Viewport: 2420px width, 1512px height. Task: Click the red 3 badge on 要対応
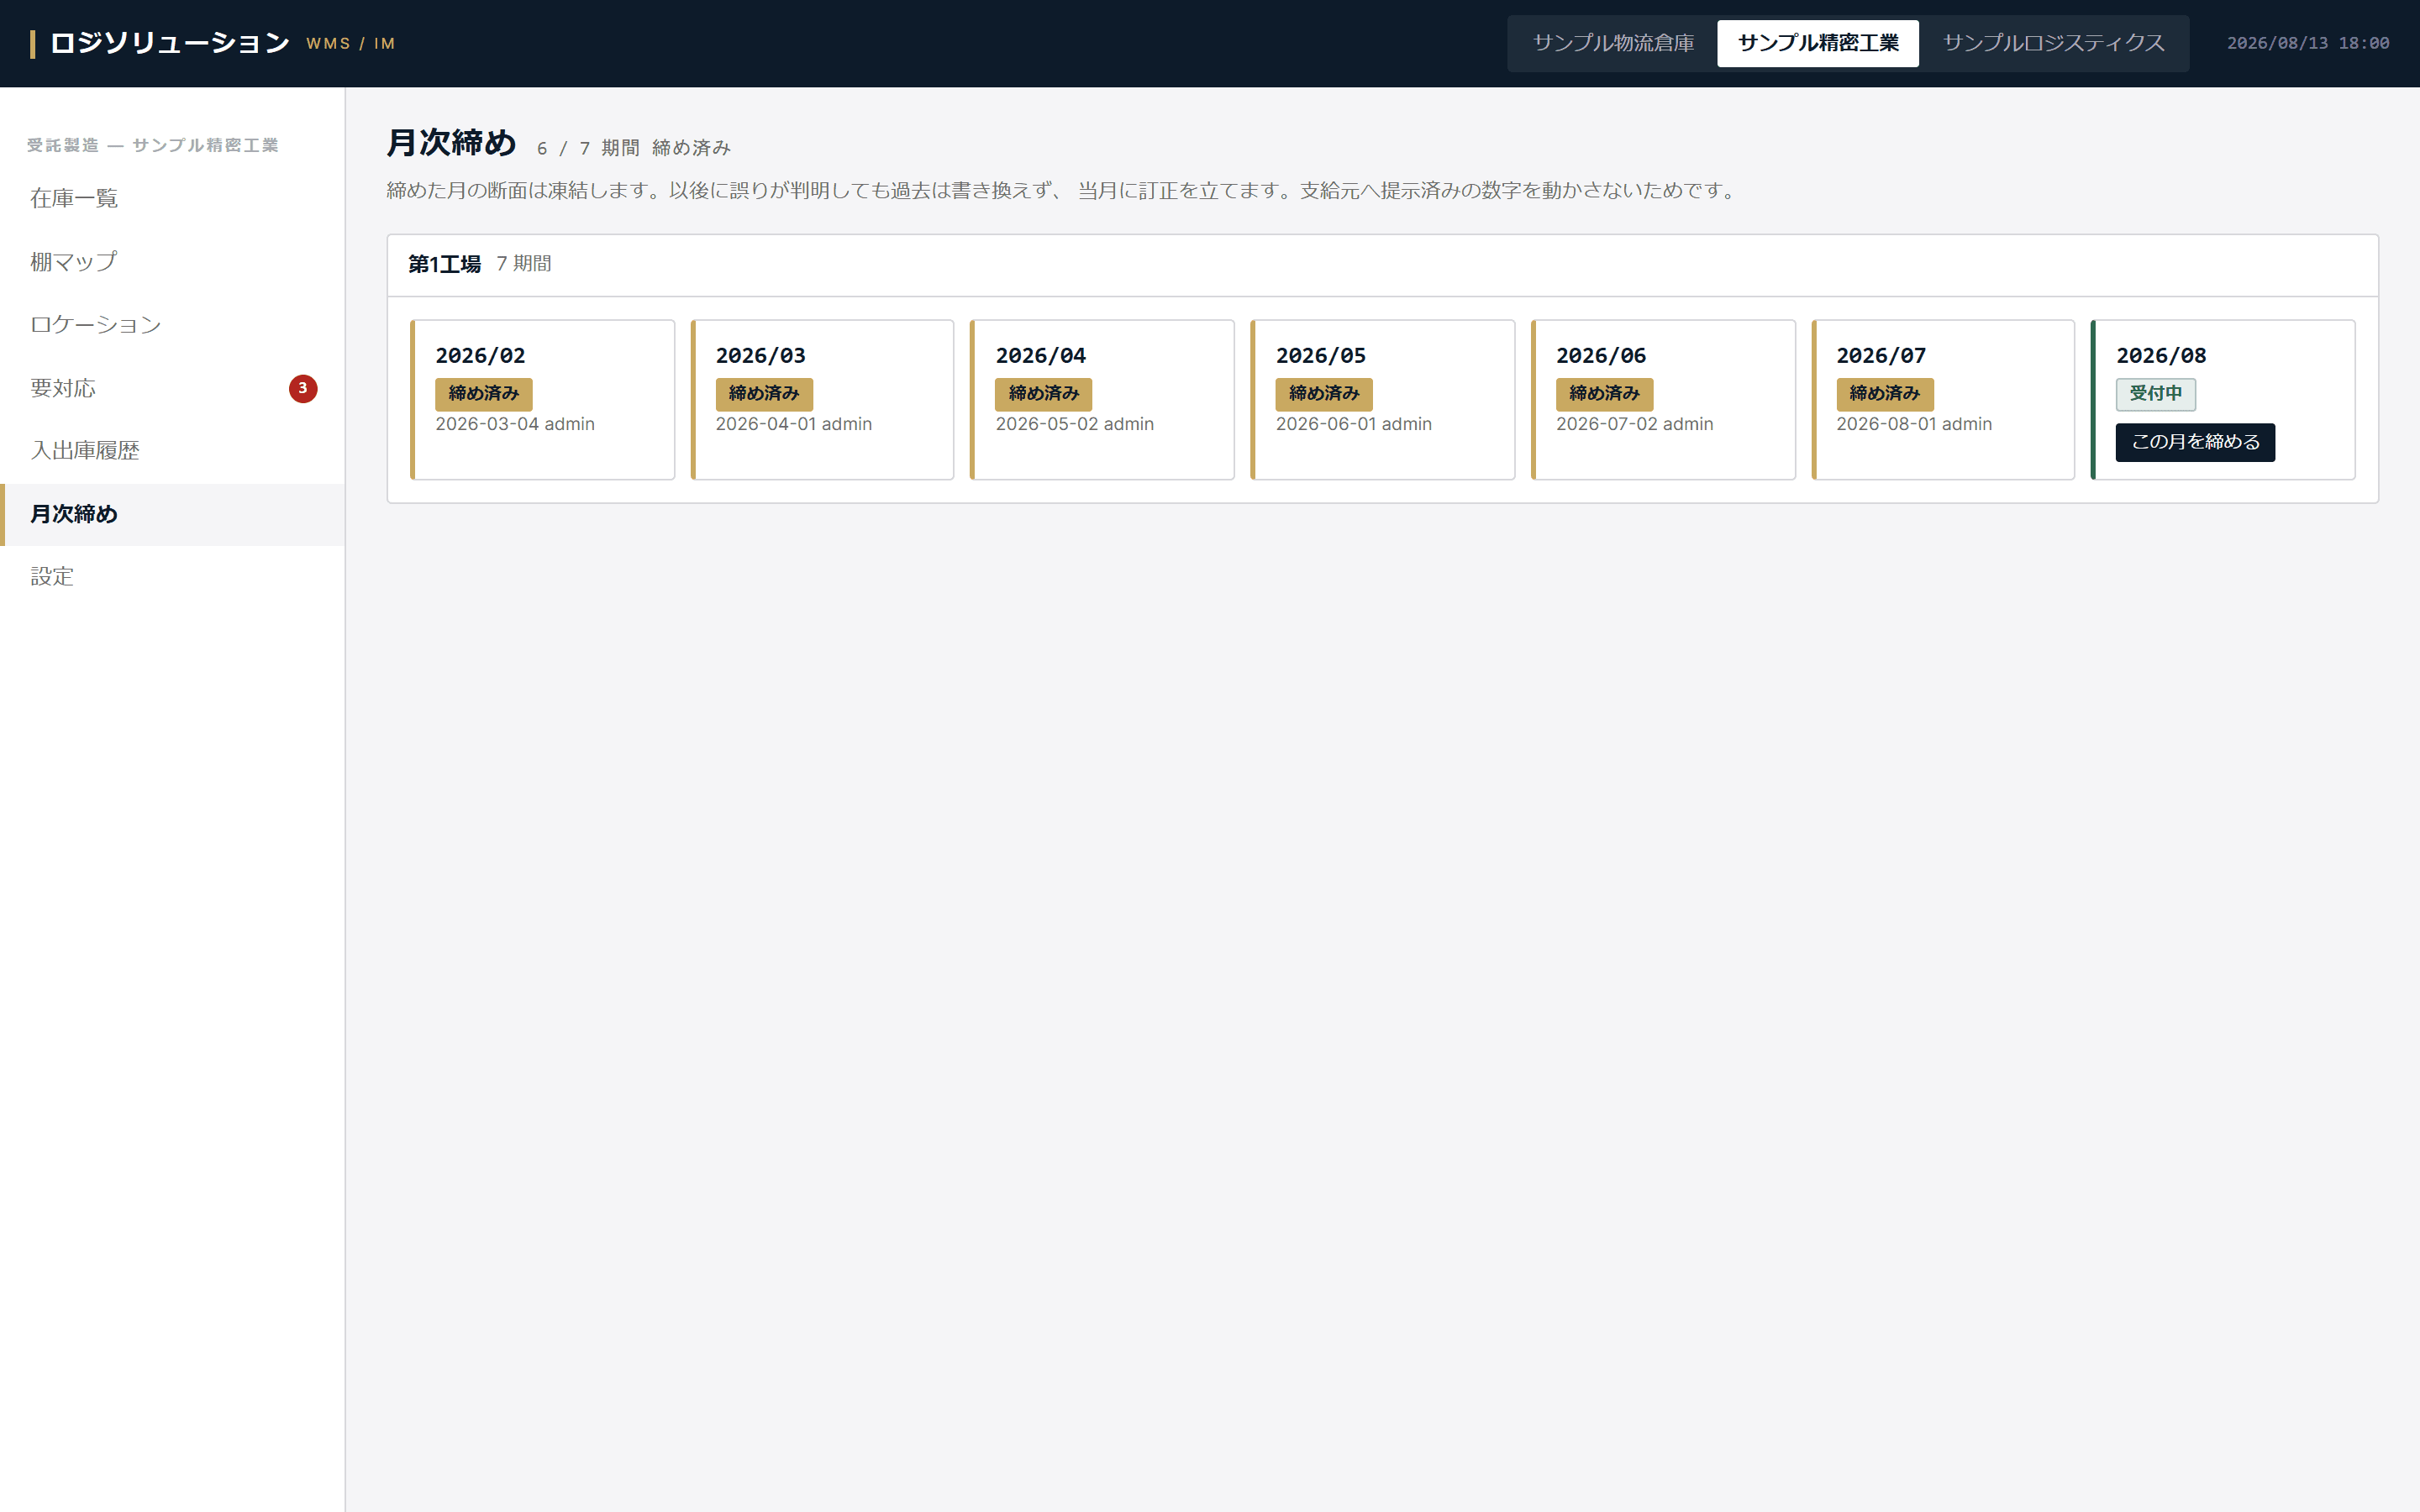(x=303, y=388)
